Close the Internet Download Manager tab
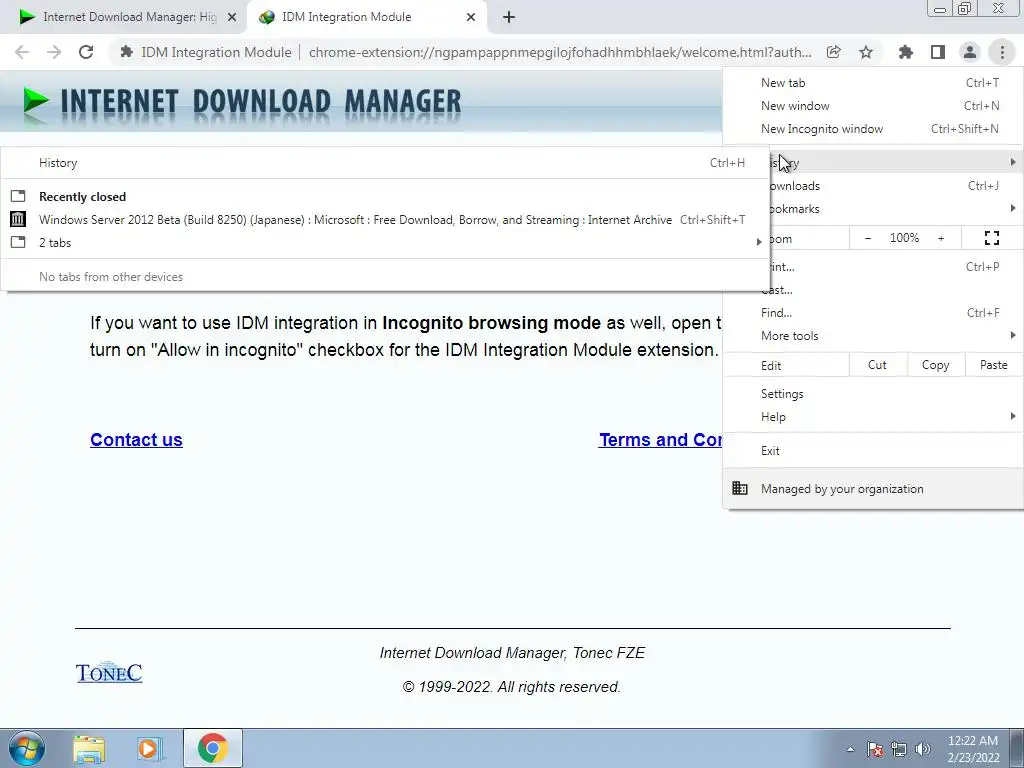Image resolution: width=1024 pixels, height=768 pixels. [232, 18]
